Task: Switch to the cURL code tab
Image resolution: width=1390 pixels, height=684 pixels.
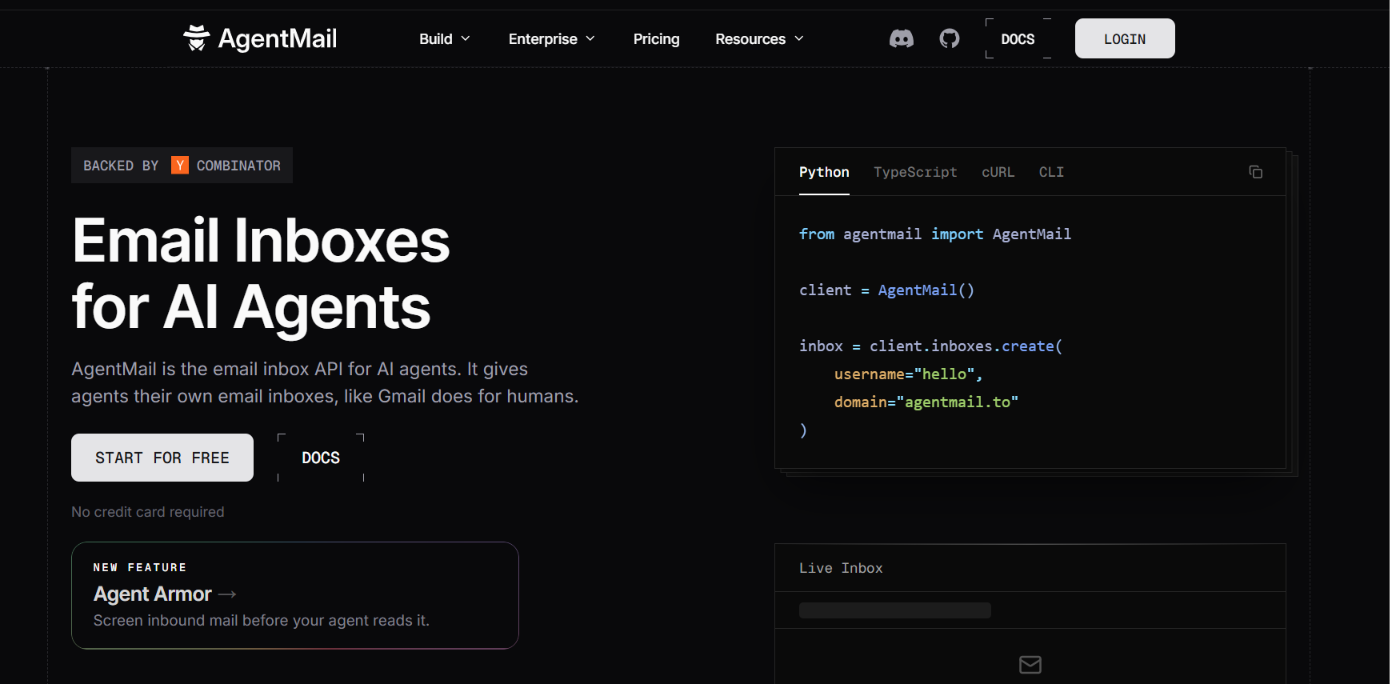Action: click(x=998, y=172)
